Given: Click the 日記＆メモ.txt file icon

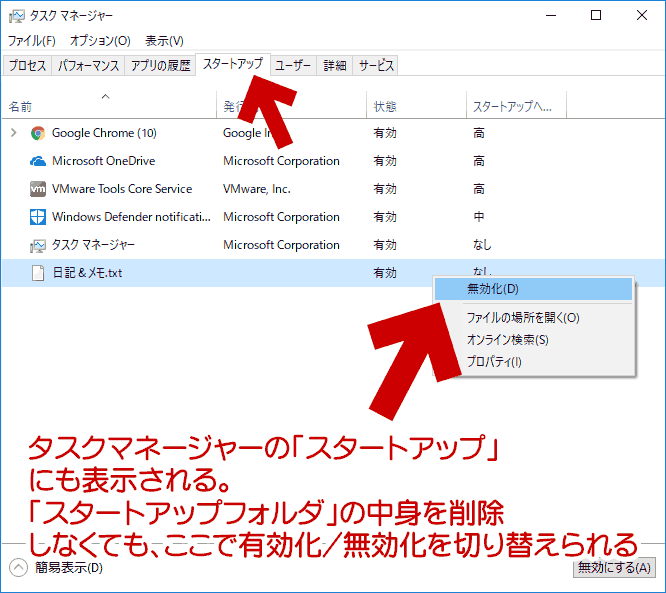Looking at the screenshot, I should (x=38, y=273).
